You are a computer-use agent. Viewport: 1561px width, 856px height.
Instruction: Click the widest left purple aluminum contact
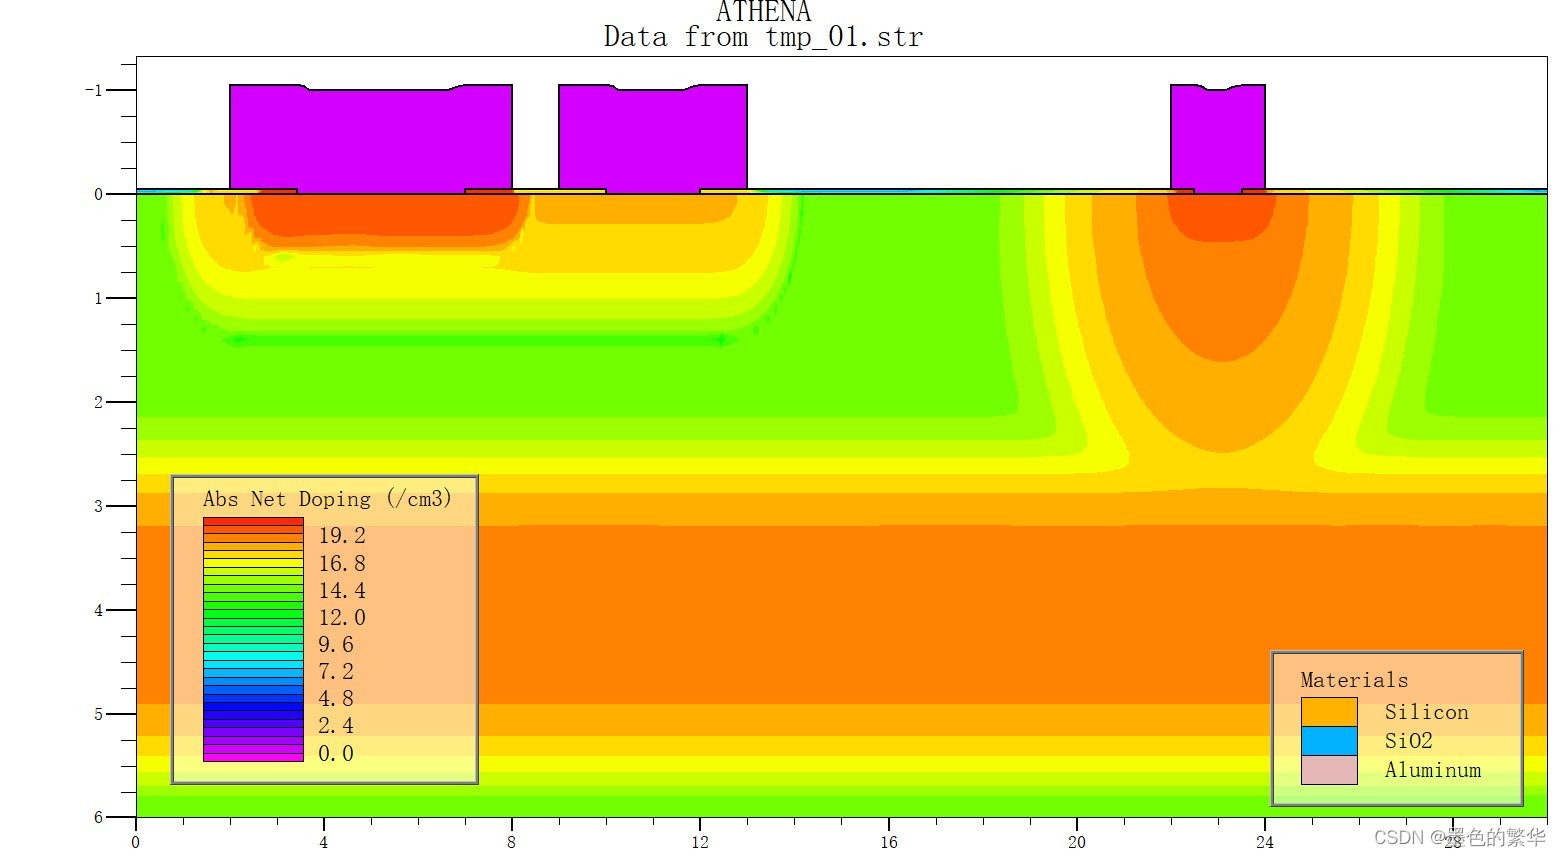pos(371,139)
